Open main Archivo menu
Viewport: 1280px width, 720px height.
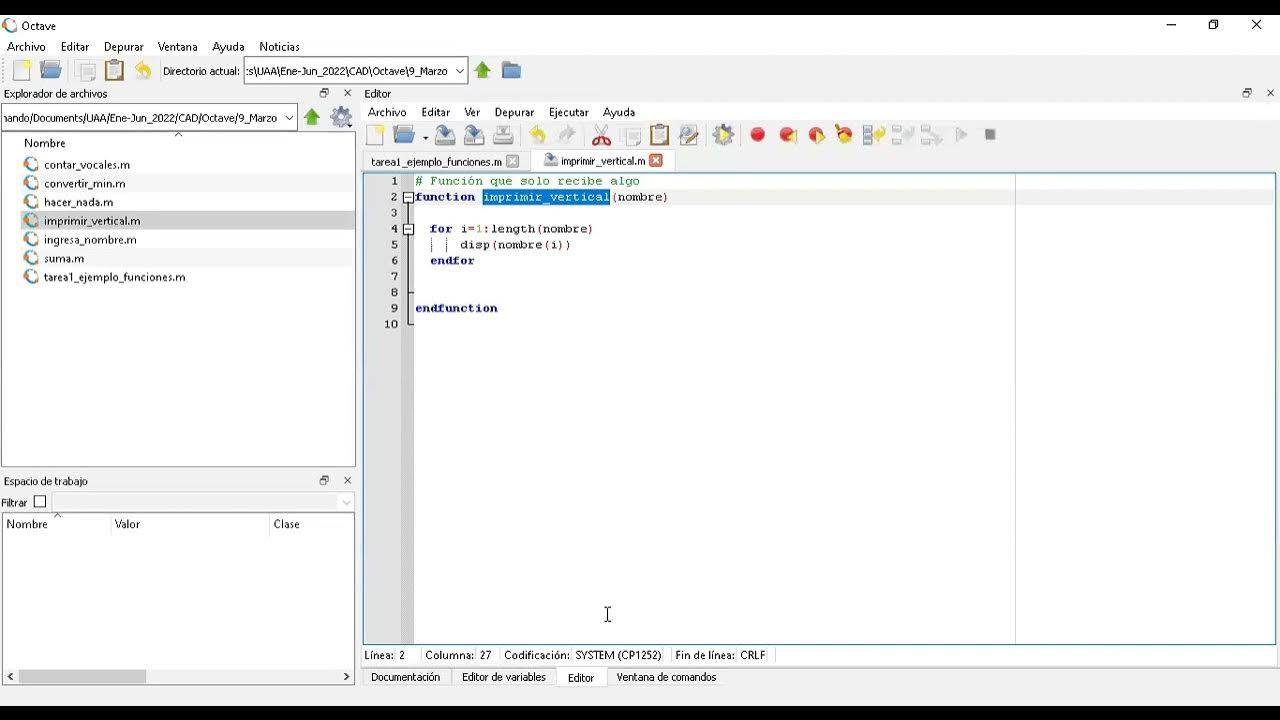coord(26,47)
